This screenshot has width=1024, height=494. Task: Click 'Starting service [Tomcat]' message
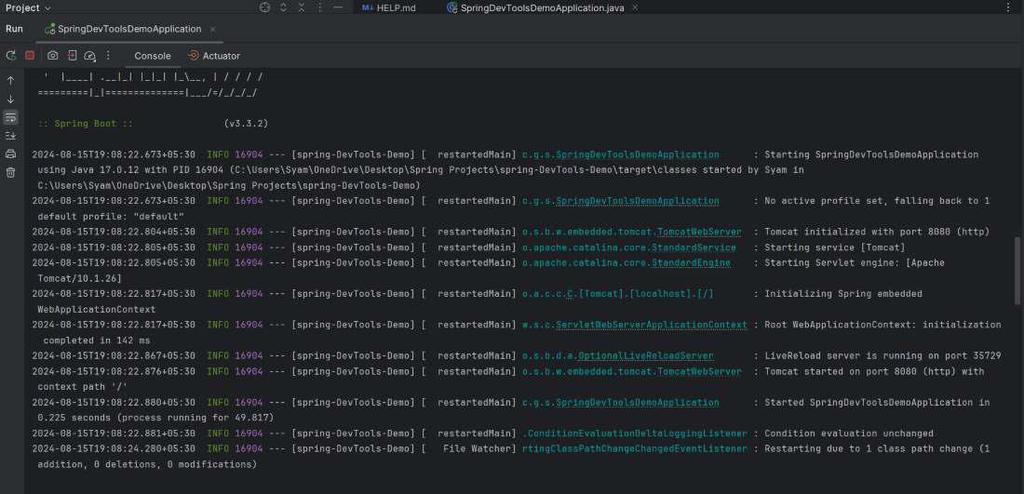coord(835,248)
